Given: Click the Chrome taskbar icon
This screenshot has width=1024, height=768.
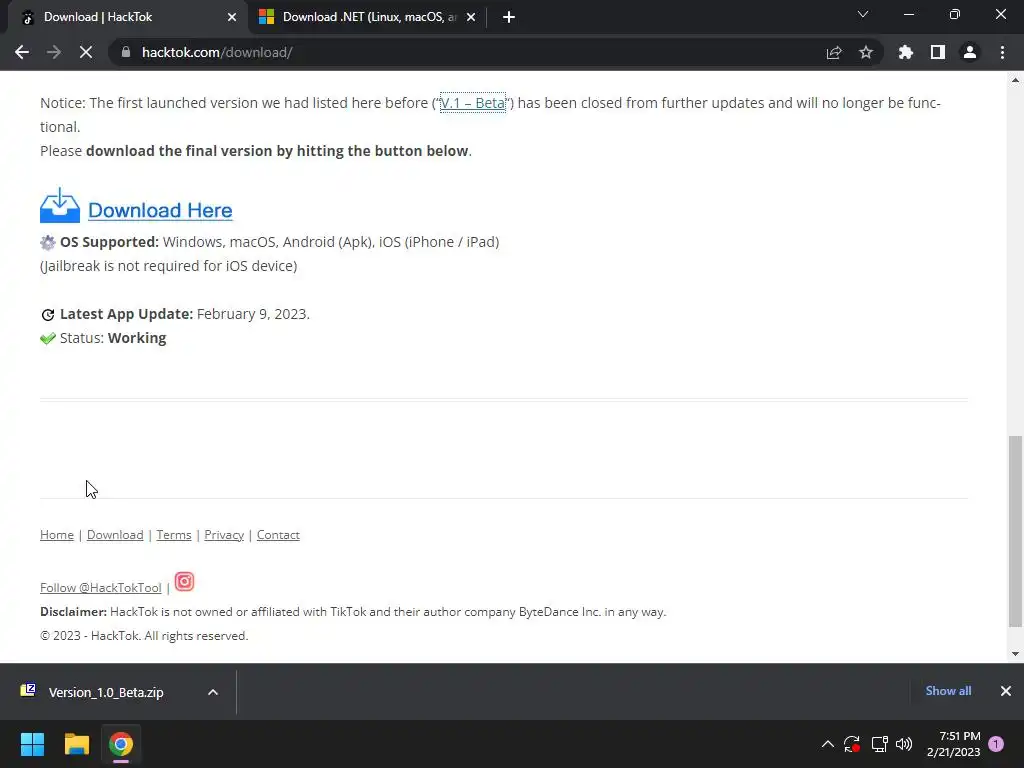Looking at the screenshot, I should tap(121, 744).
